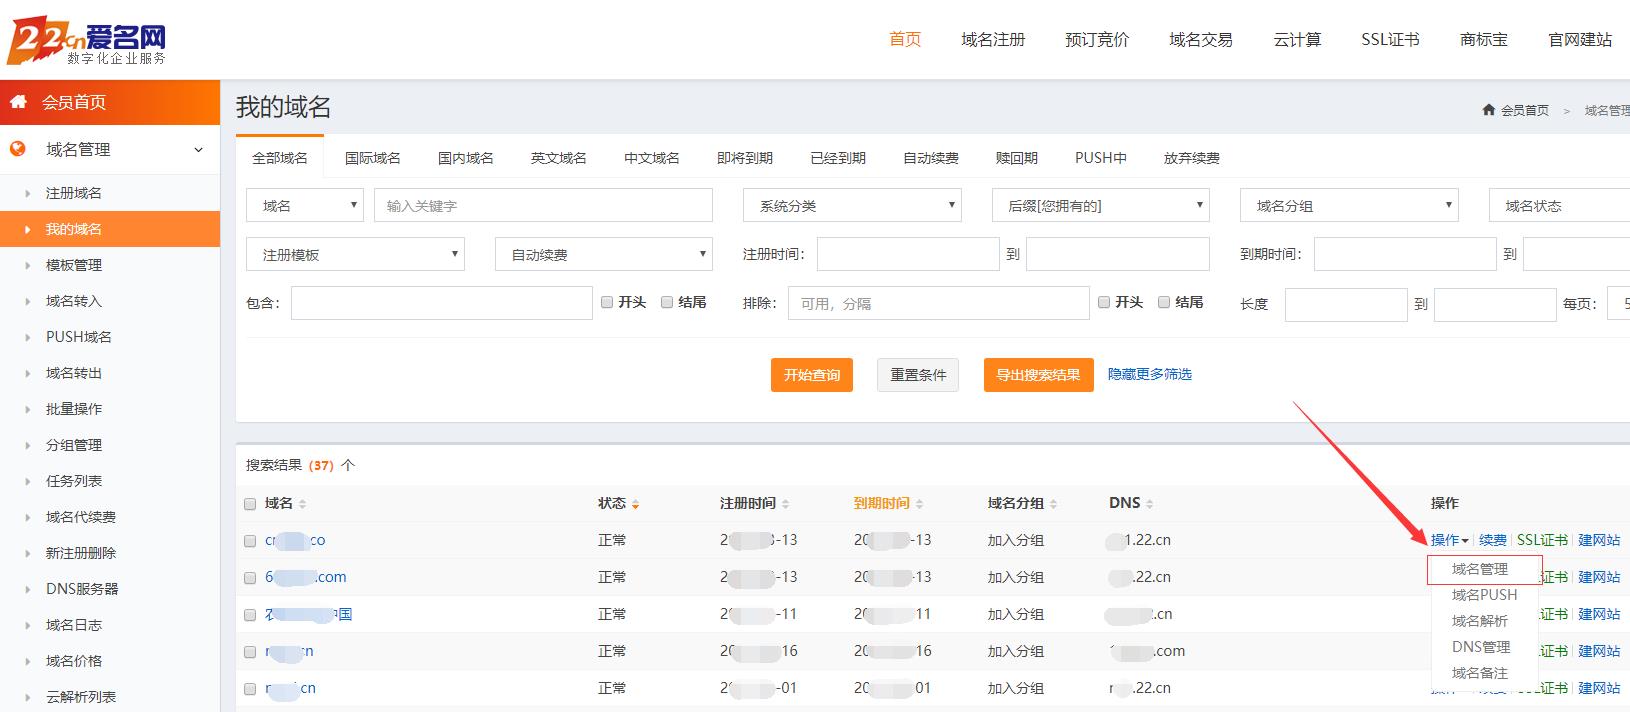
Task: Switch to the 国际域名 tab
Action: [x=372, y=158]
